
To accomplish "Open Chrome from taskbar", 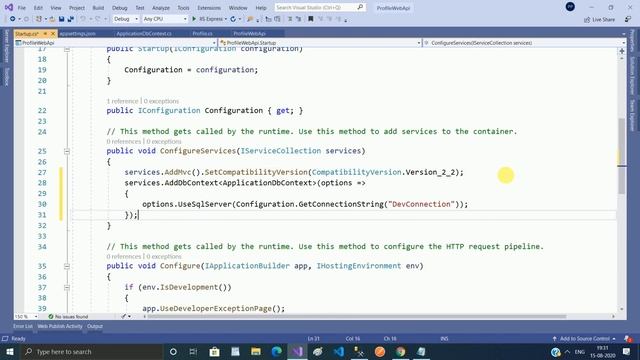I will point(400,351).
